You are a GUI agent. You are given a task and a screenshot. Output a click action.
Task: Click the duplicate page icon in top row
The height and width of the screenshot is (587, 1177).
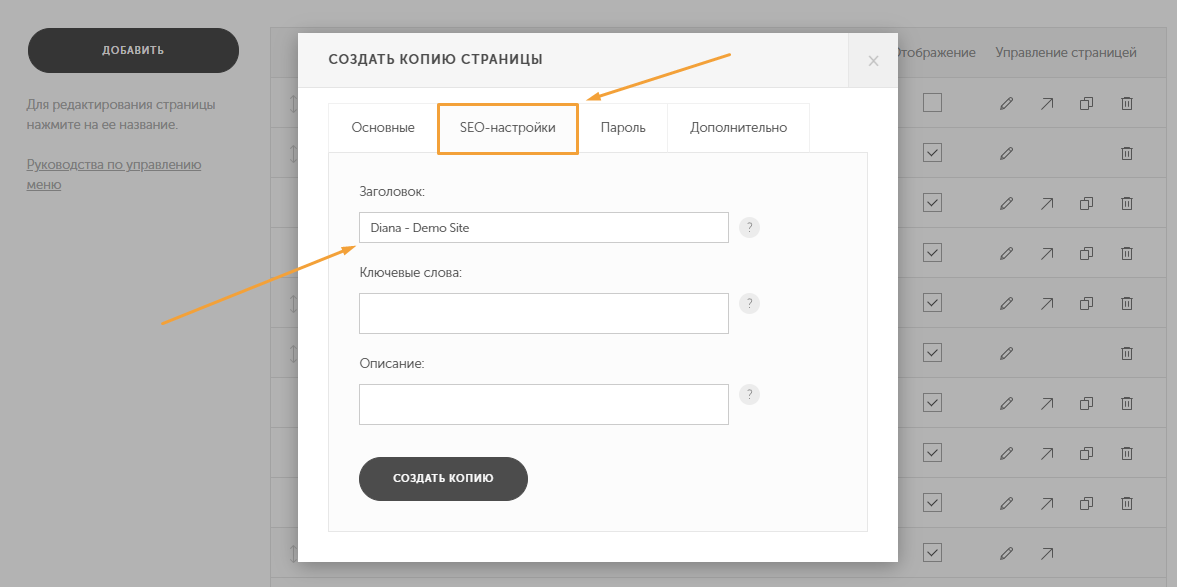tap(1086, 104)
